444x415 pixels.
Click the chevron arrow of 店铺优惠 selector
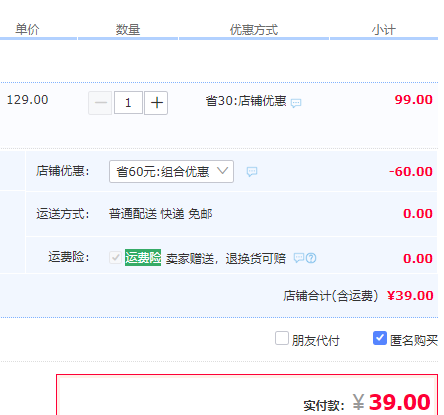222,171
